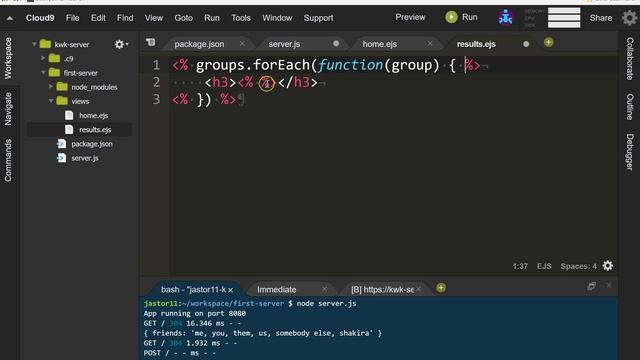Add new editor tab with plus icon
Screen dimensions: 640x360
[x=548, y=42]
